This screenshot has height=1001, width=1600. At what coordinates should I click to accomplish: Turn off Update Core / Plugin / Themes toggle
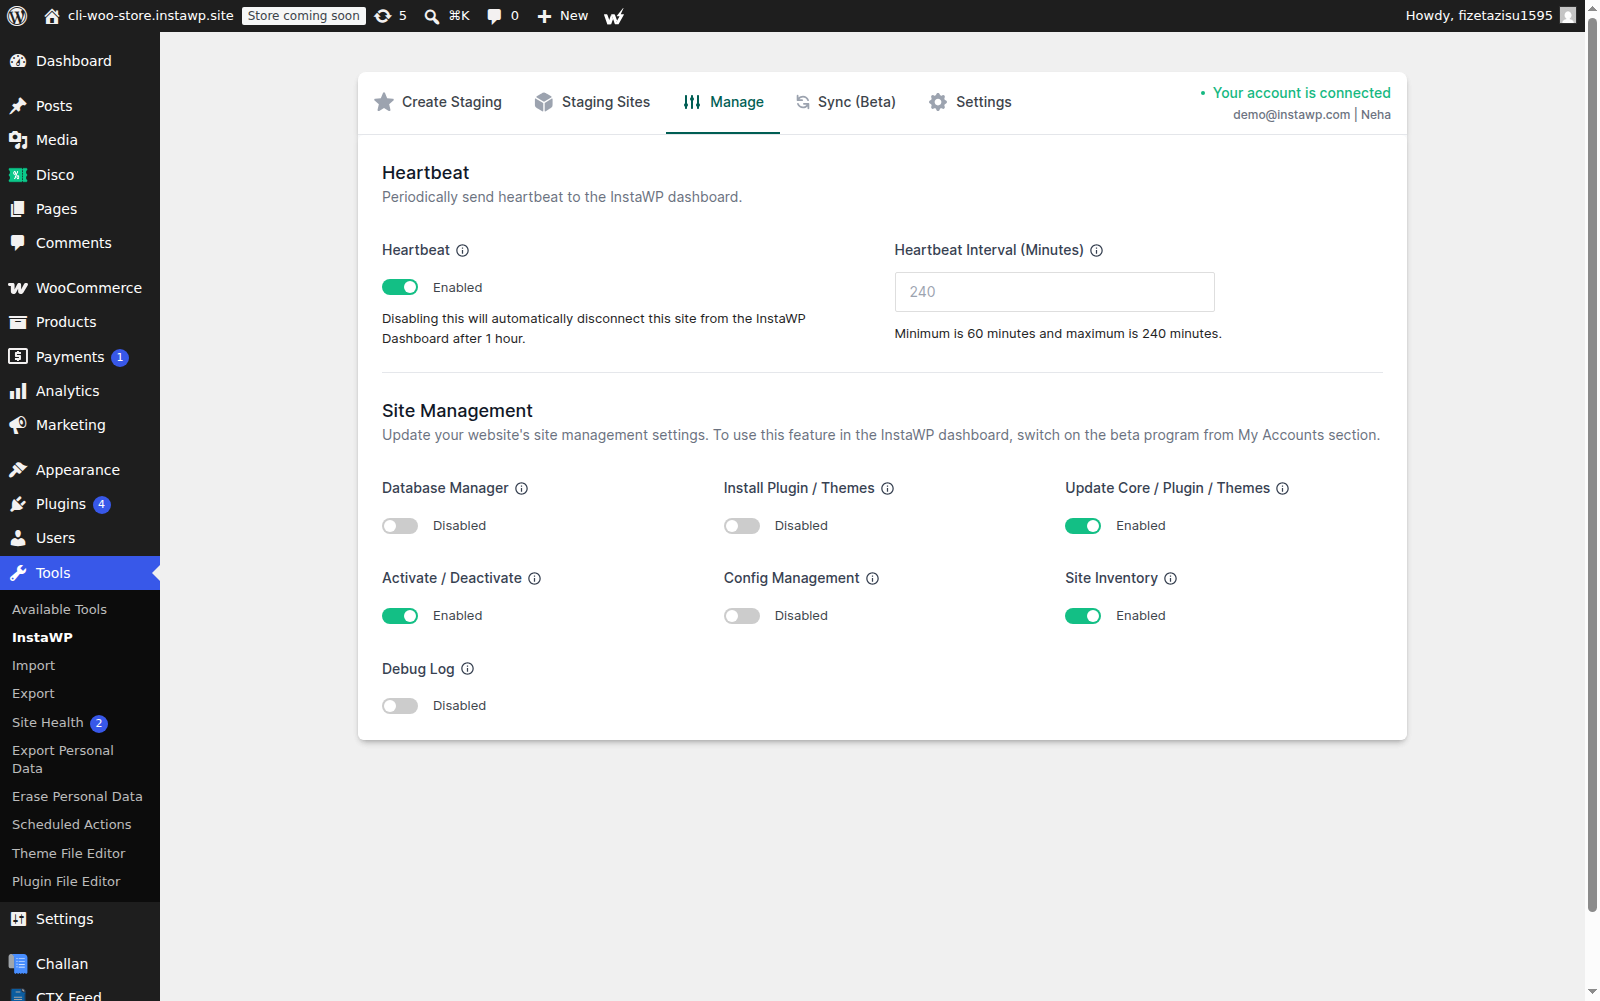pos(1083,526)
